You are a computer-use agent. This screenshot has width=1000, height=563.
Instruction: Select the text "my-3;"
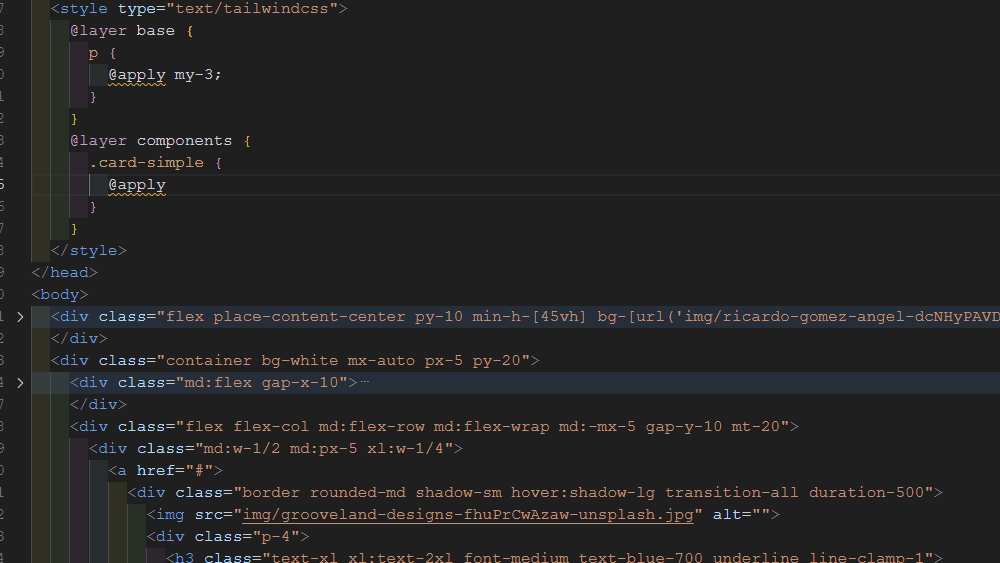pos(198,75)
